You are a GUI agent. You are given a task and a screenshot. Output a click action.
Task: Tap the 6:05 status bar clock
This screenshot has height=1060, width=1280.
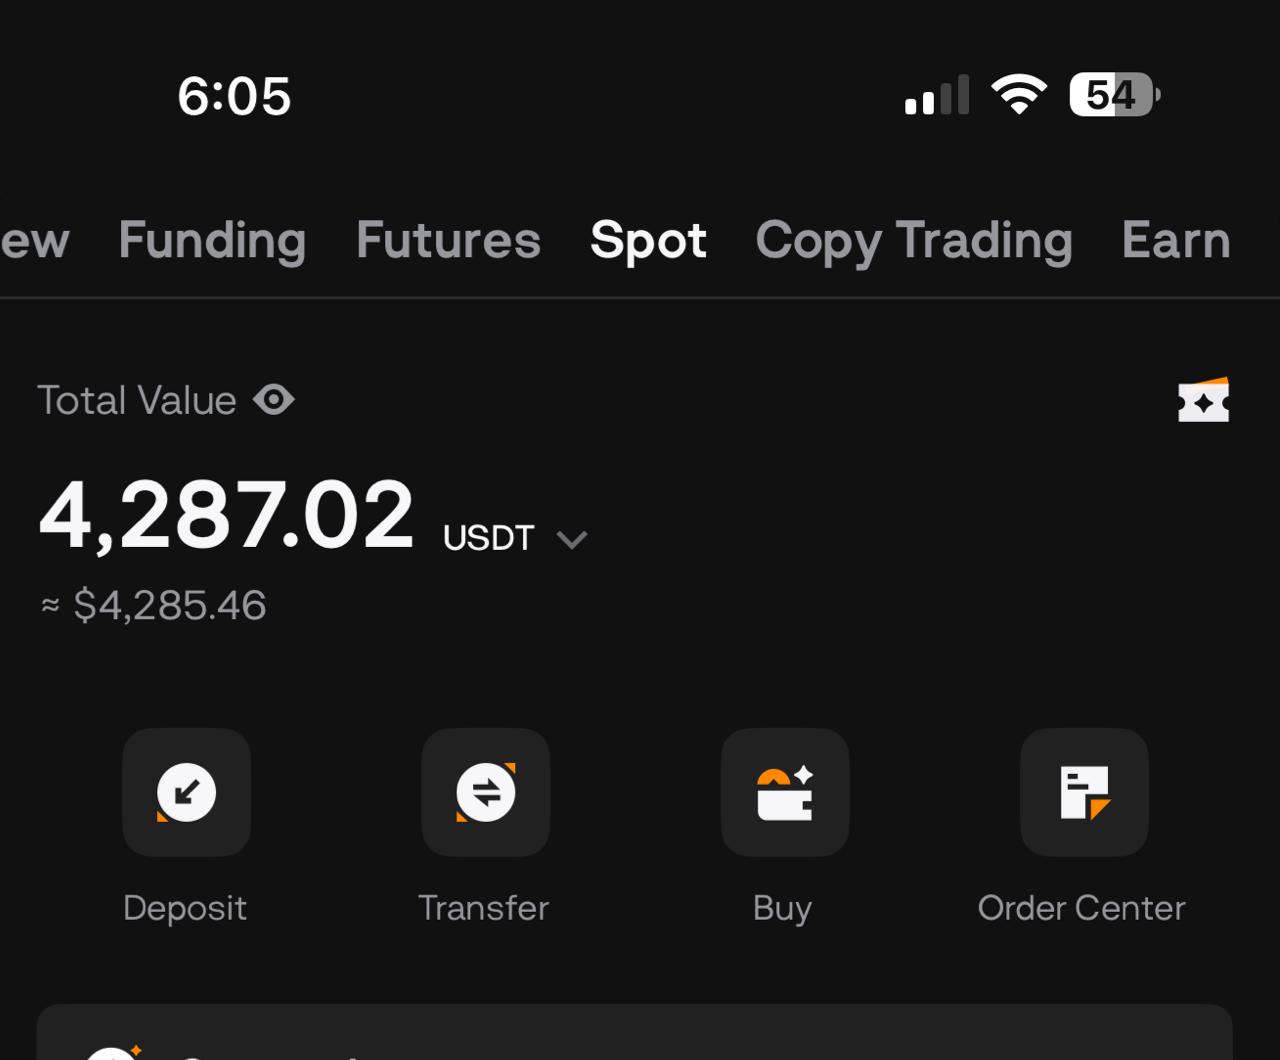234,97
